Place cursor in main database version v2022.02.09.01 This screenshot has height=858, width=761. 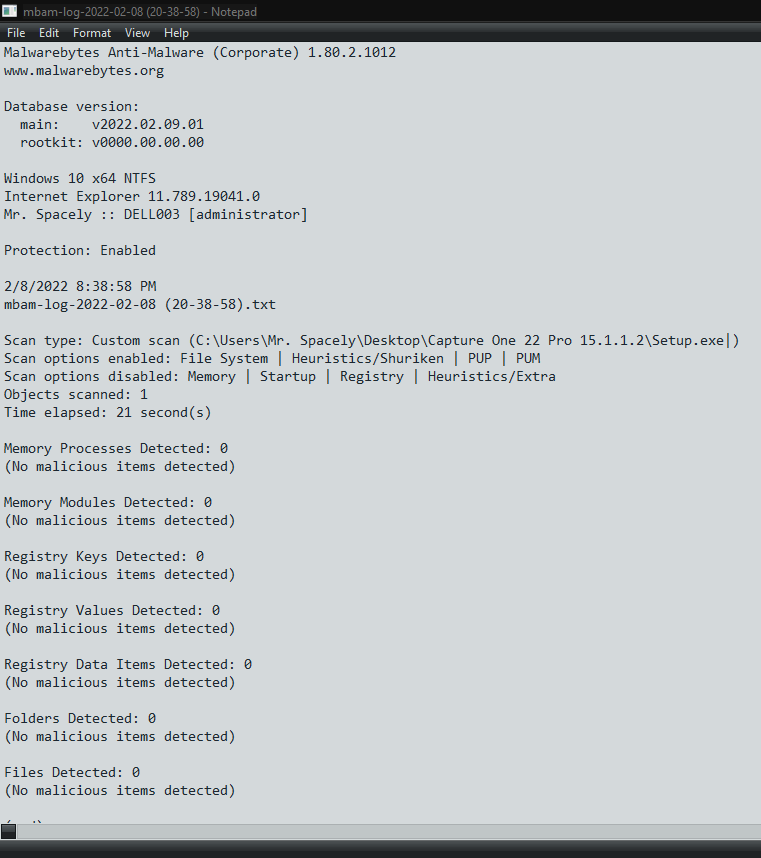coord(148,124)
